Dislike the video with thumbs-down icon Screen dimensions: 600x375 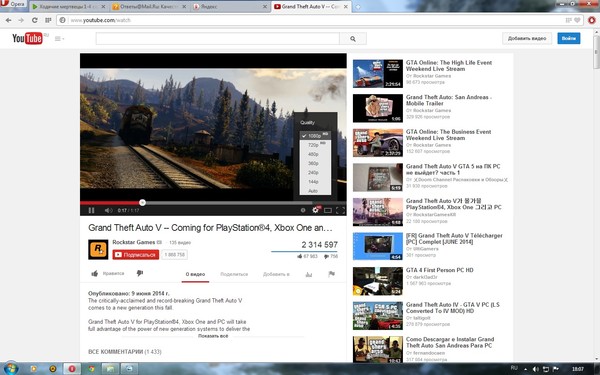pos(140,273)
